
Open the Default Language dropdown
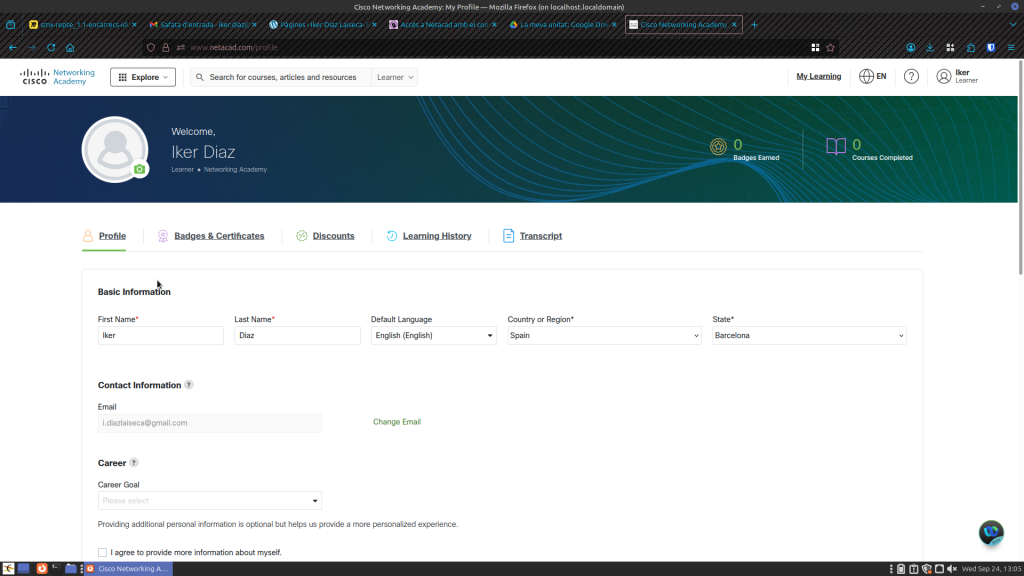coord(433,336)
